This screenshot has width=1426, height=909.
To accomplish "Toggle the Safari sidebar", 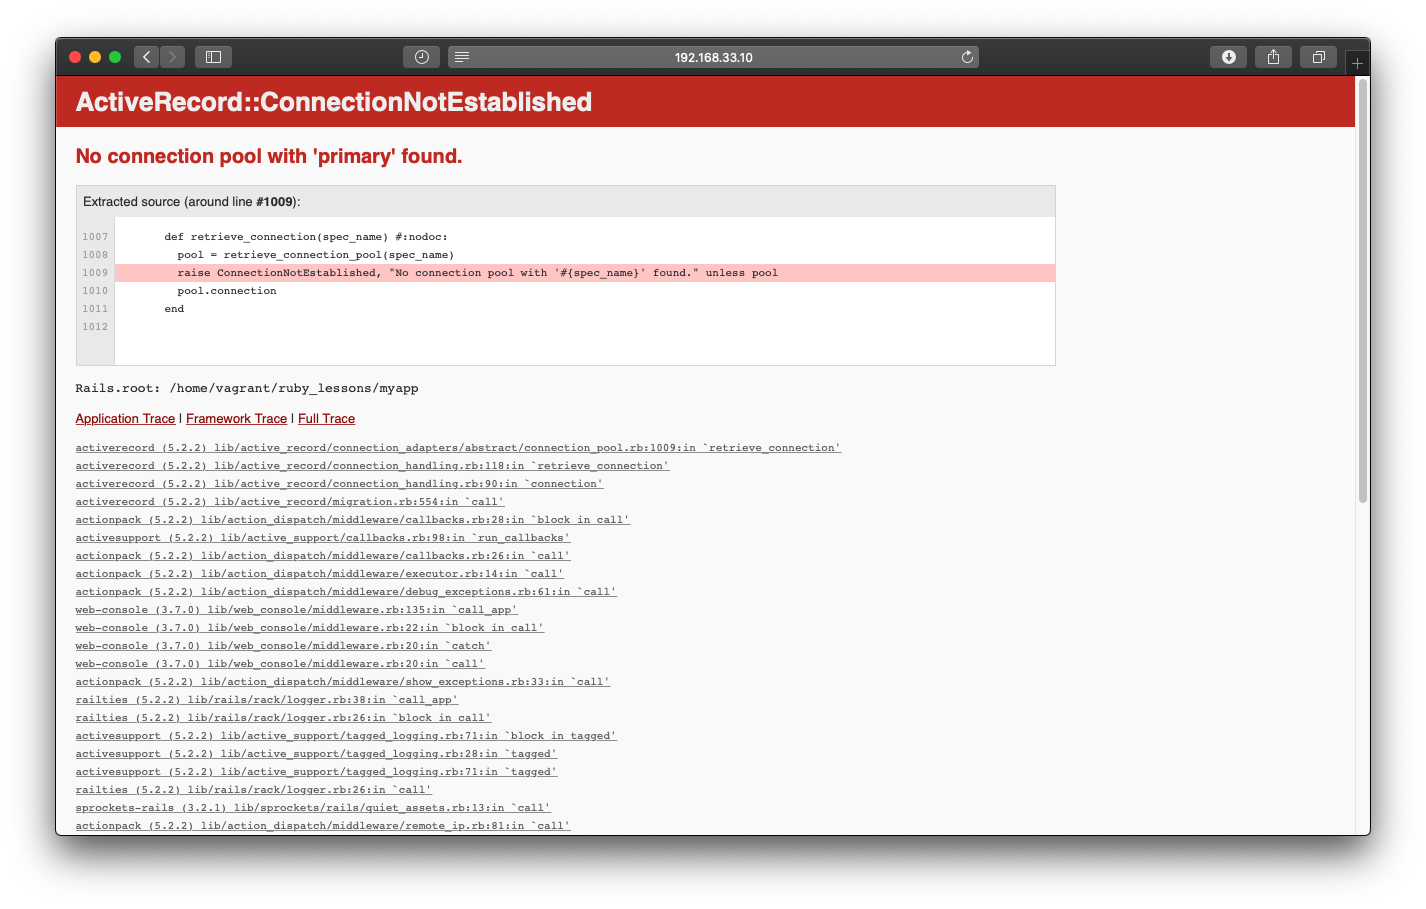I will (x=213, y=57).
